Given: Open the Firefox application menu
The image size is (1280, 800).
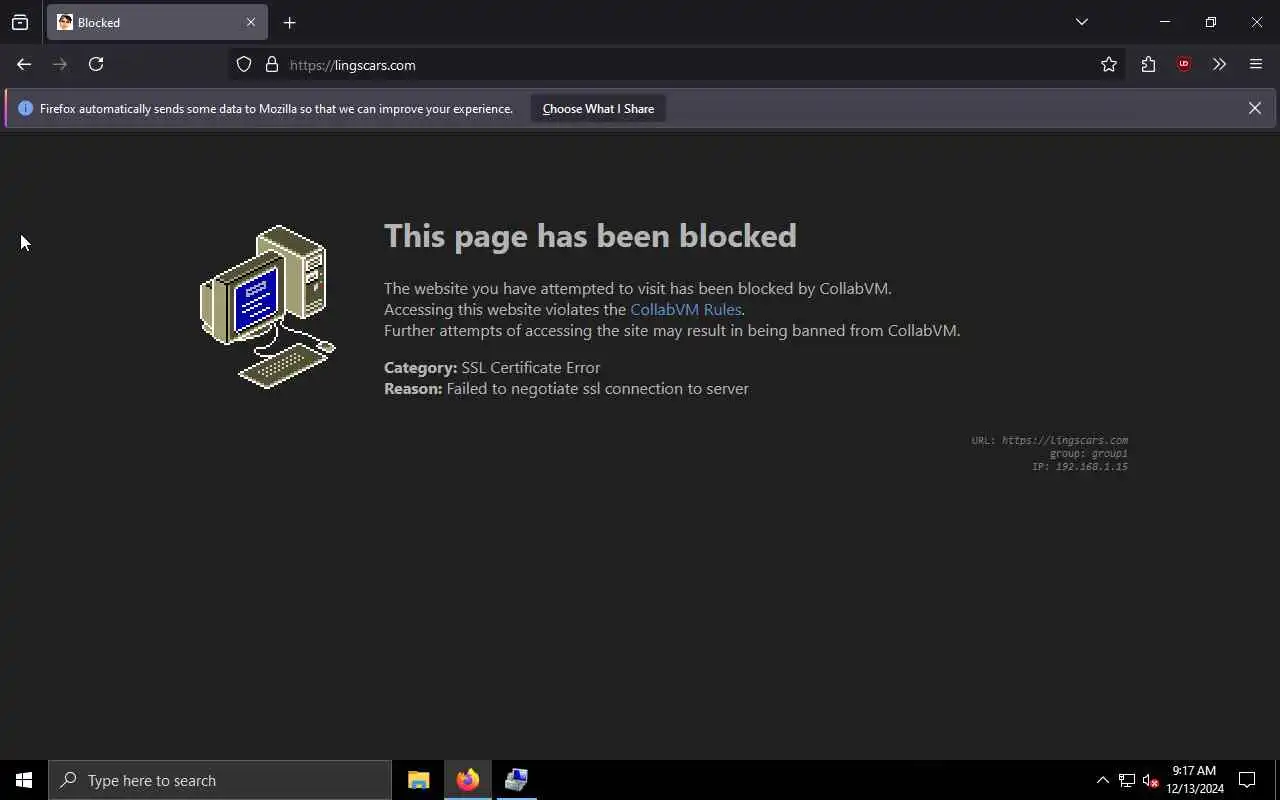Looking at the screenshot, I should pyautogui.click(x=1256, y=65).
